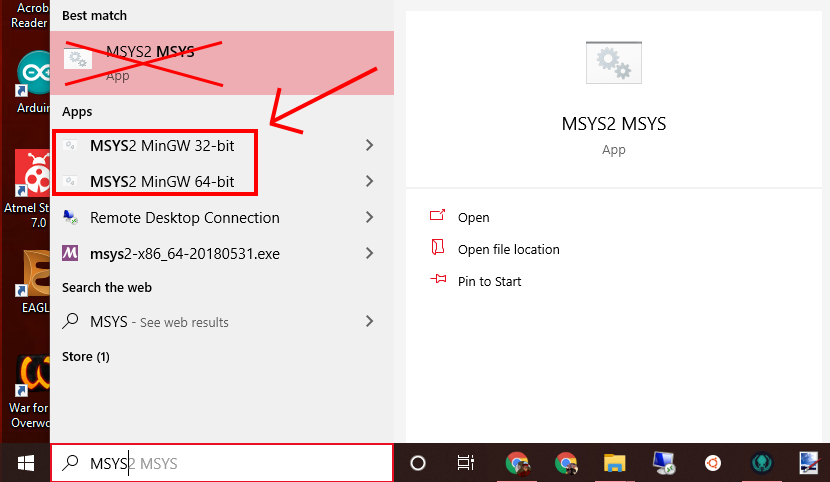
Task: Launch MSYS2 MinGW 32-bit from Apps list
Action: (222, 145)
